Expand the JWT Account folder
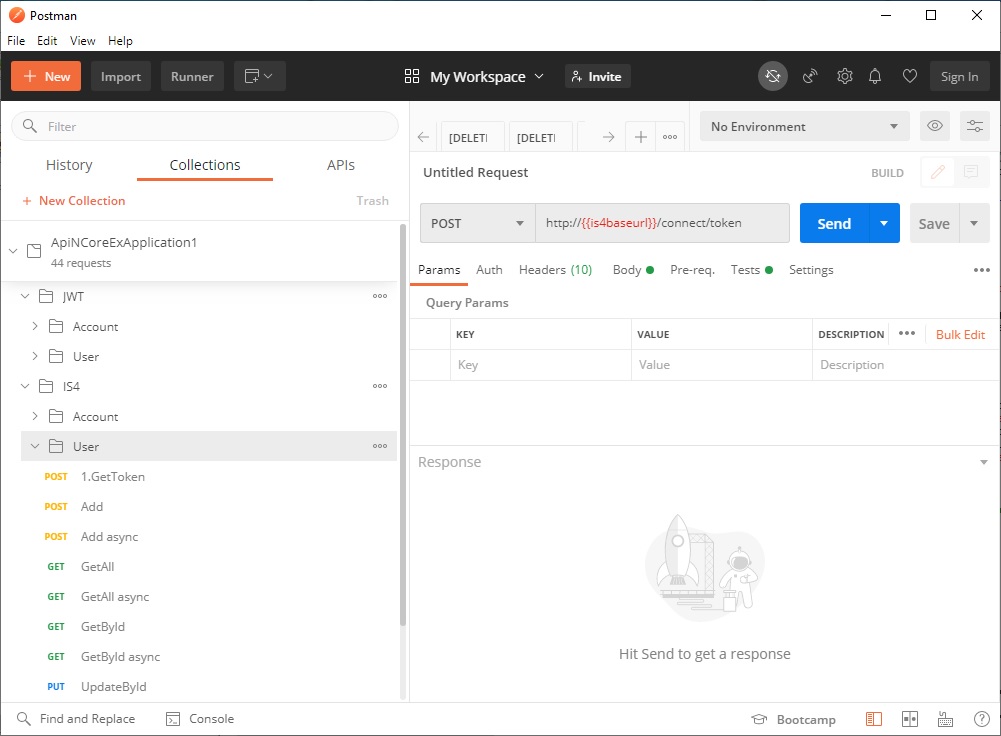This screenshot has width=1001, height=736. pyautogui.click(x=35, y=326)
